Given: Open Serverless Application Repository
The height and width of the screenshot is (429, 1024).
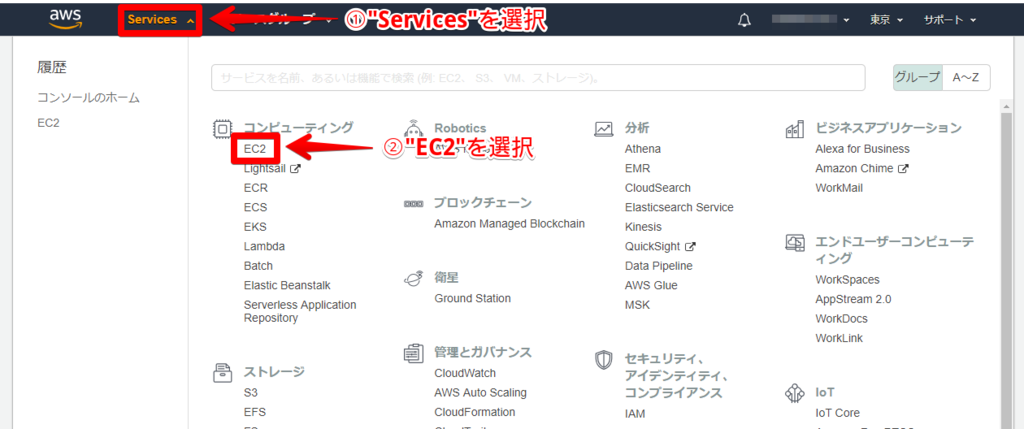Looking at the screenshot, I should click(x=300, y=311).
